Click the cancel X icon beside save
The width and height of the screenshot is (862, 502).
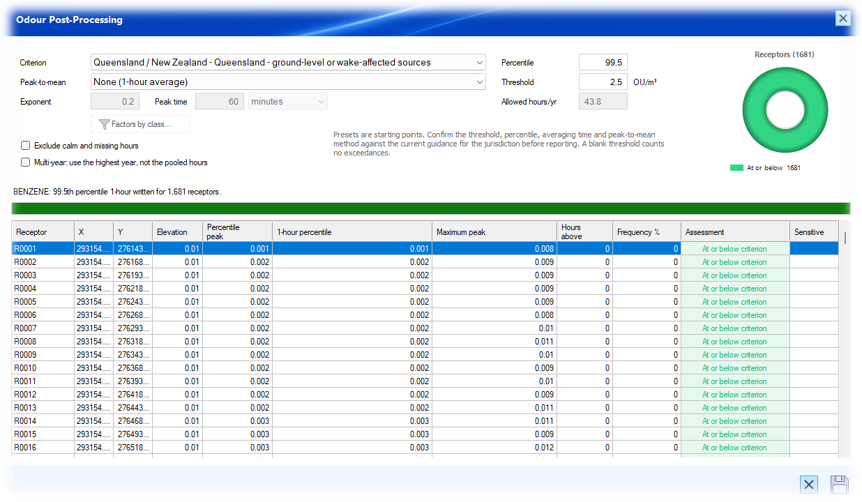809,484
